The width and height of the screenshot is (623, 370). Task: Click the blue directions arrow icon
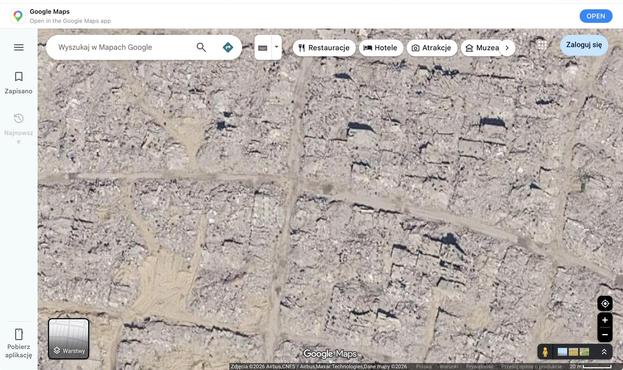tap(228, 47)
